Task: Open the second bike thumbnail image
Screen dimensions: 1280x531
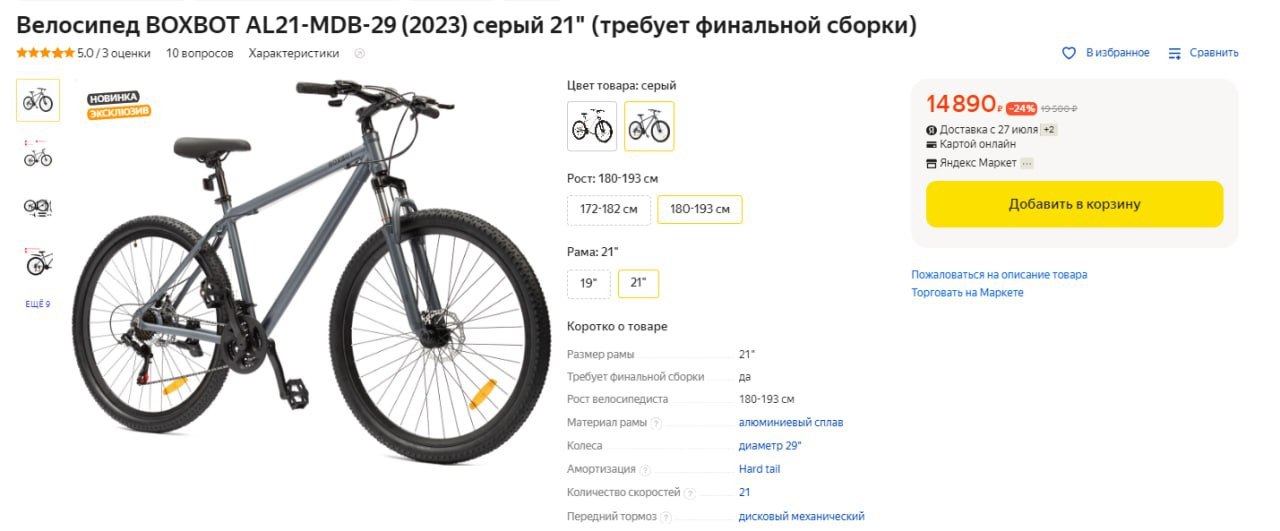Action: click(38, 154)
